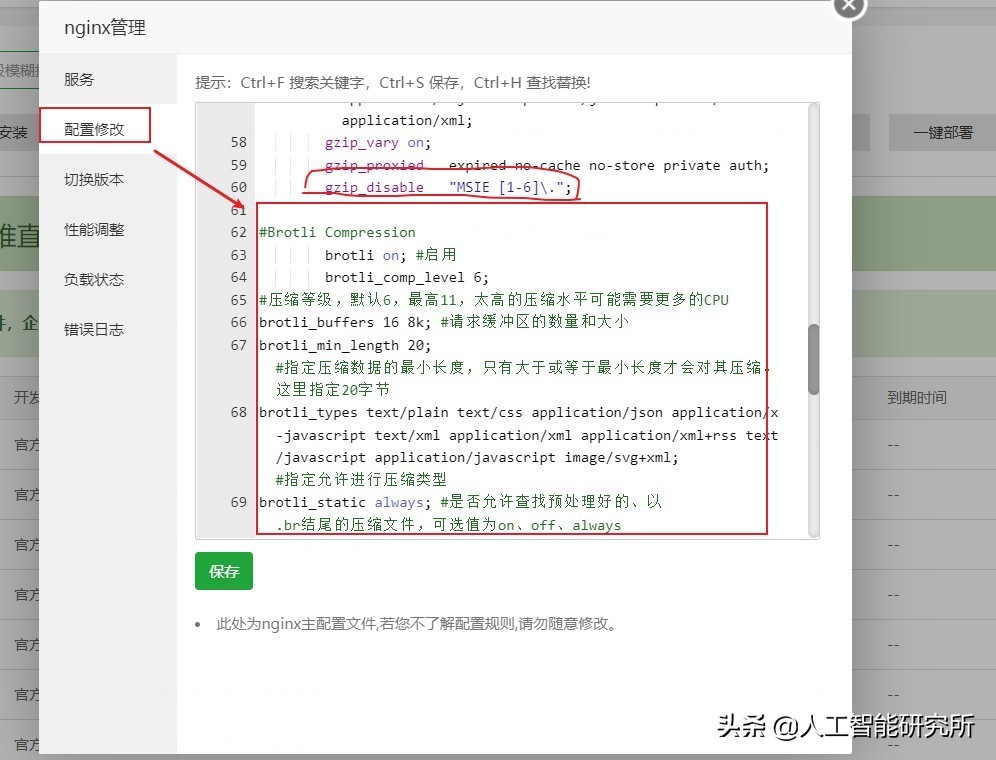This screenshot has width=996, height=760.
Task: Click the editor vertical scrollbar thumb
Action: coord(813,360)
